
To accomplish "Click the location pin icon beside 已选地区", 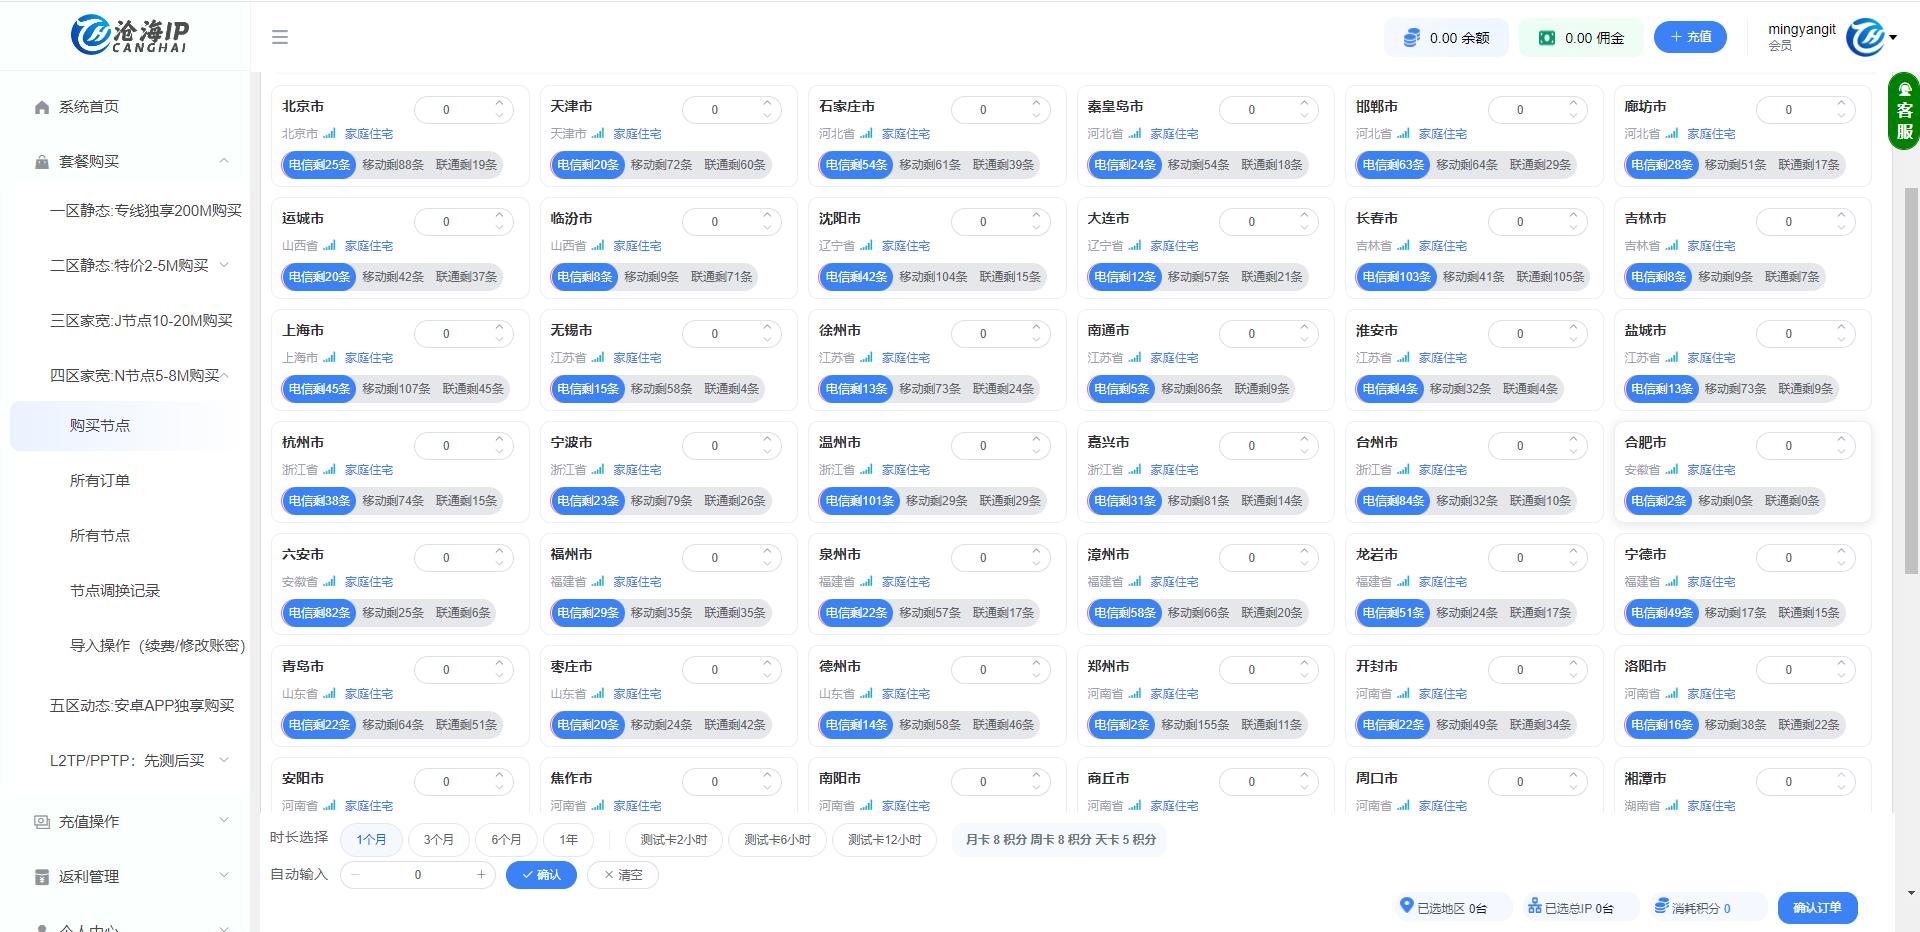I will pos(1408,908).
